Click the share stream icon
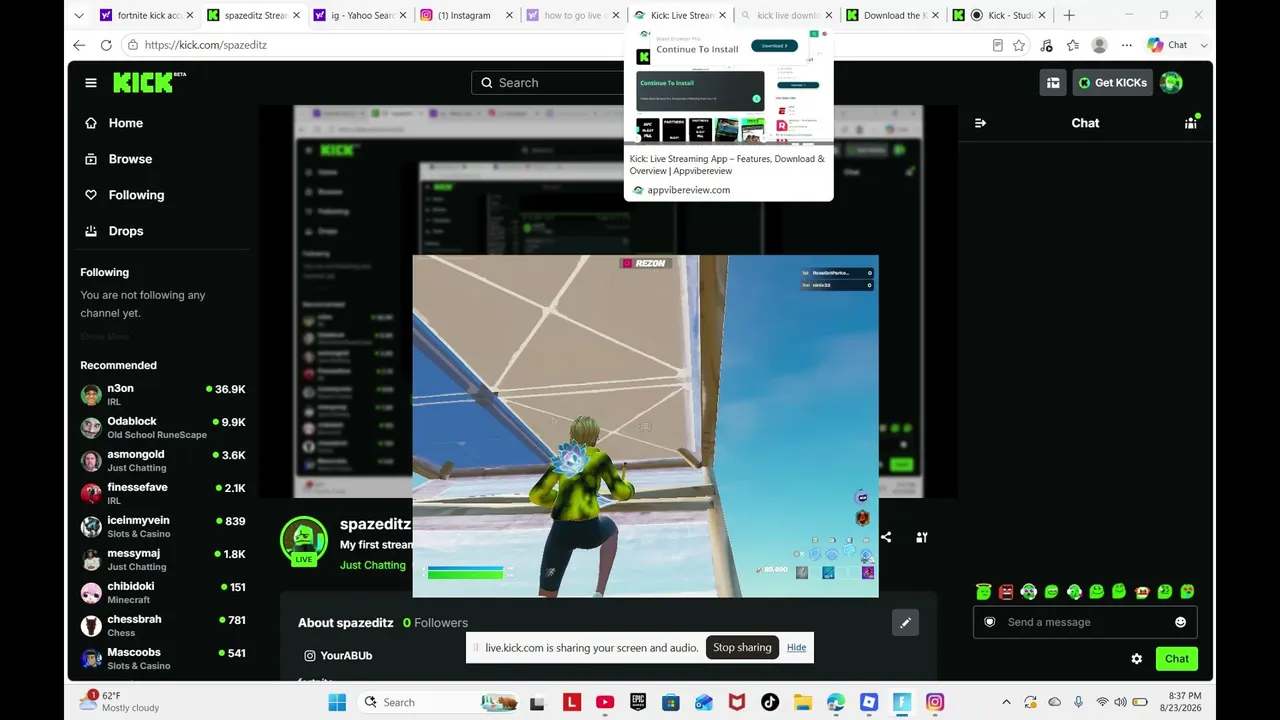 (x=886, y=537)
